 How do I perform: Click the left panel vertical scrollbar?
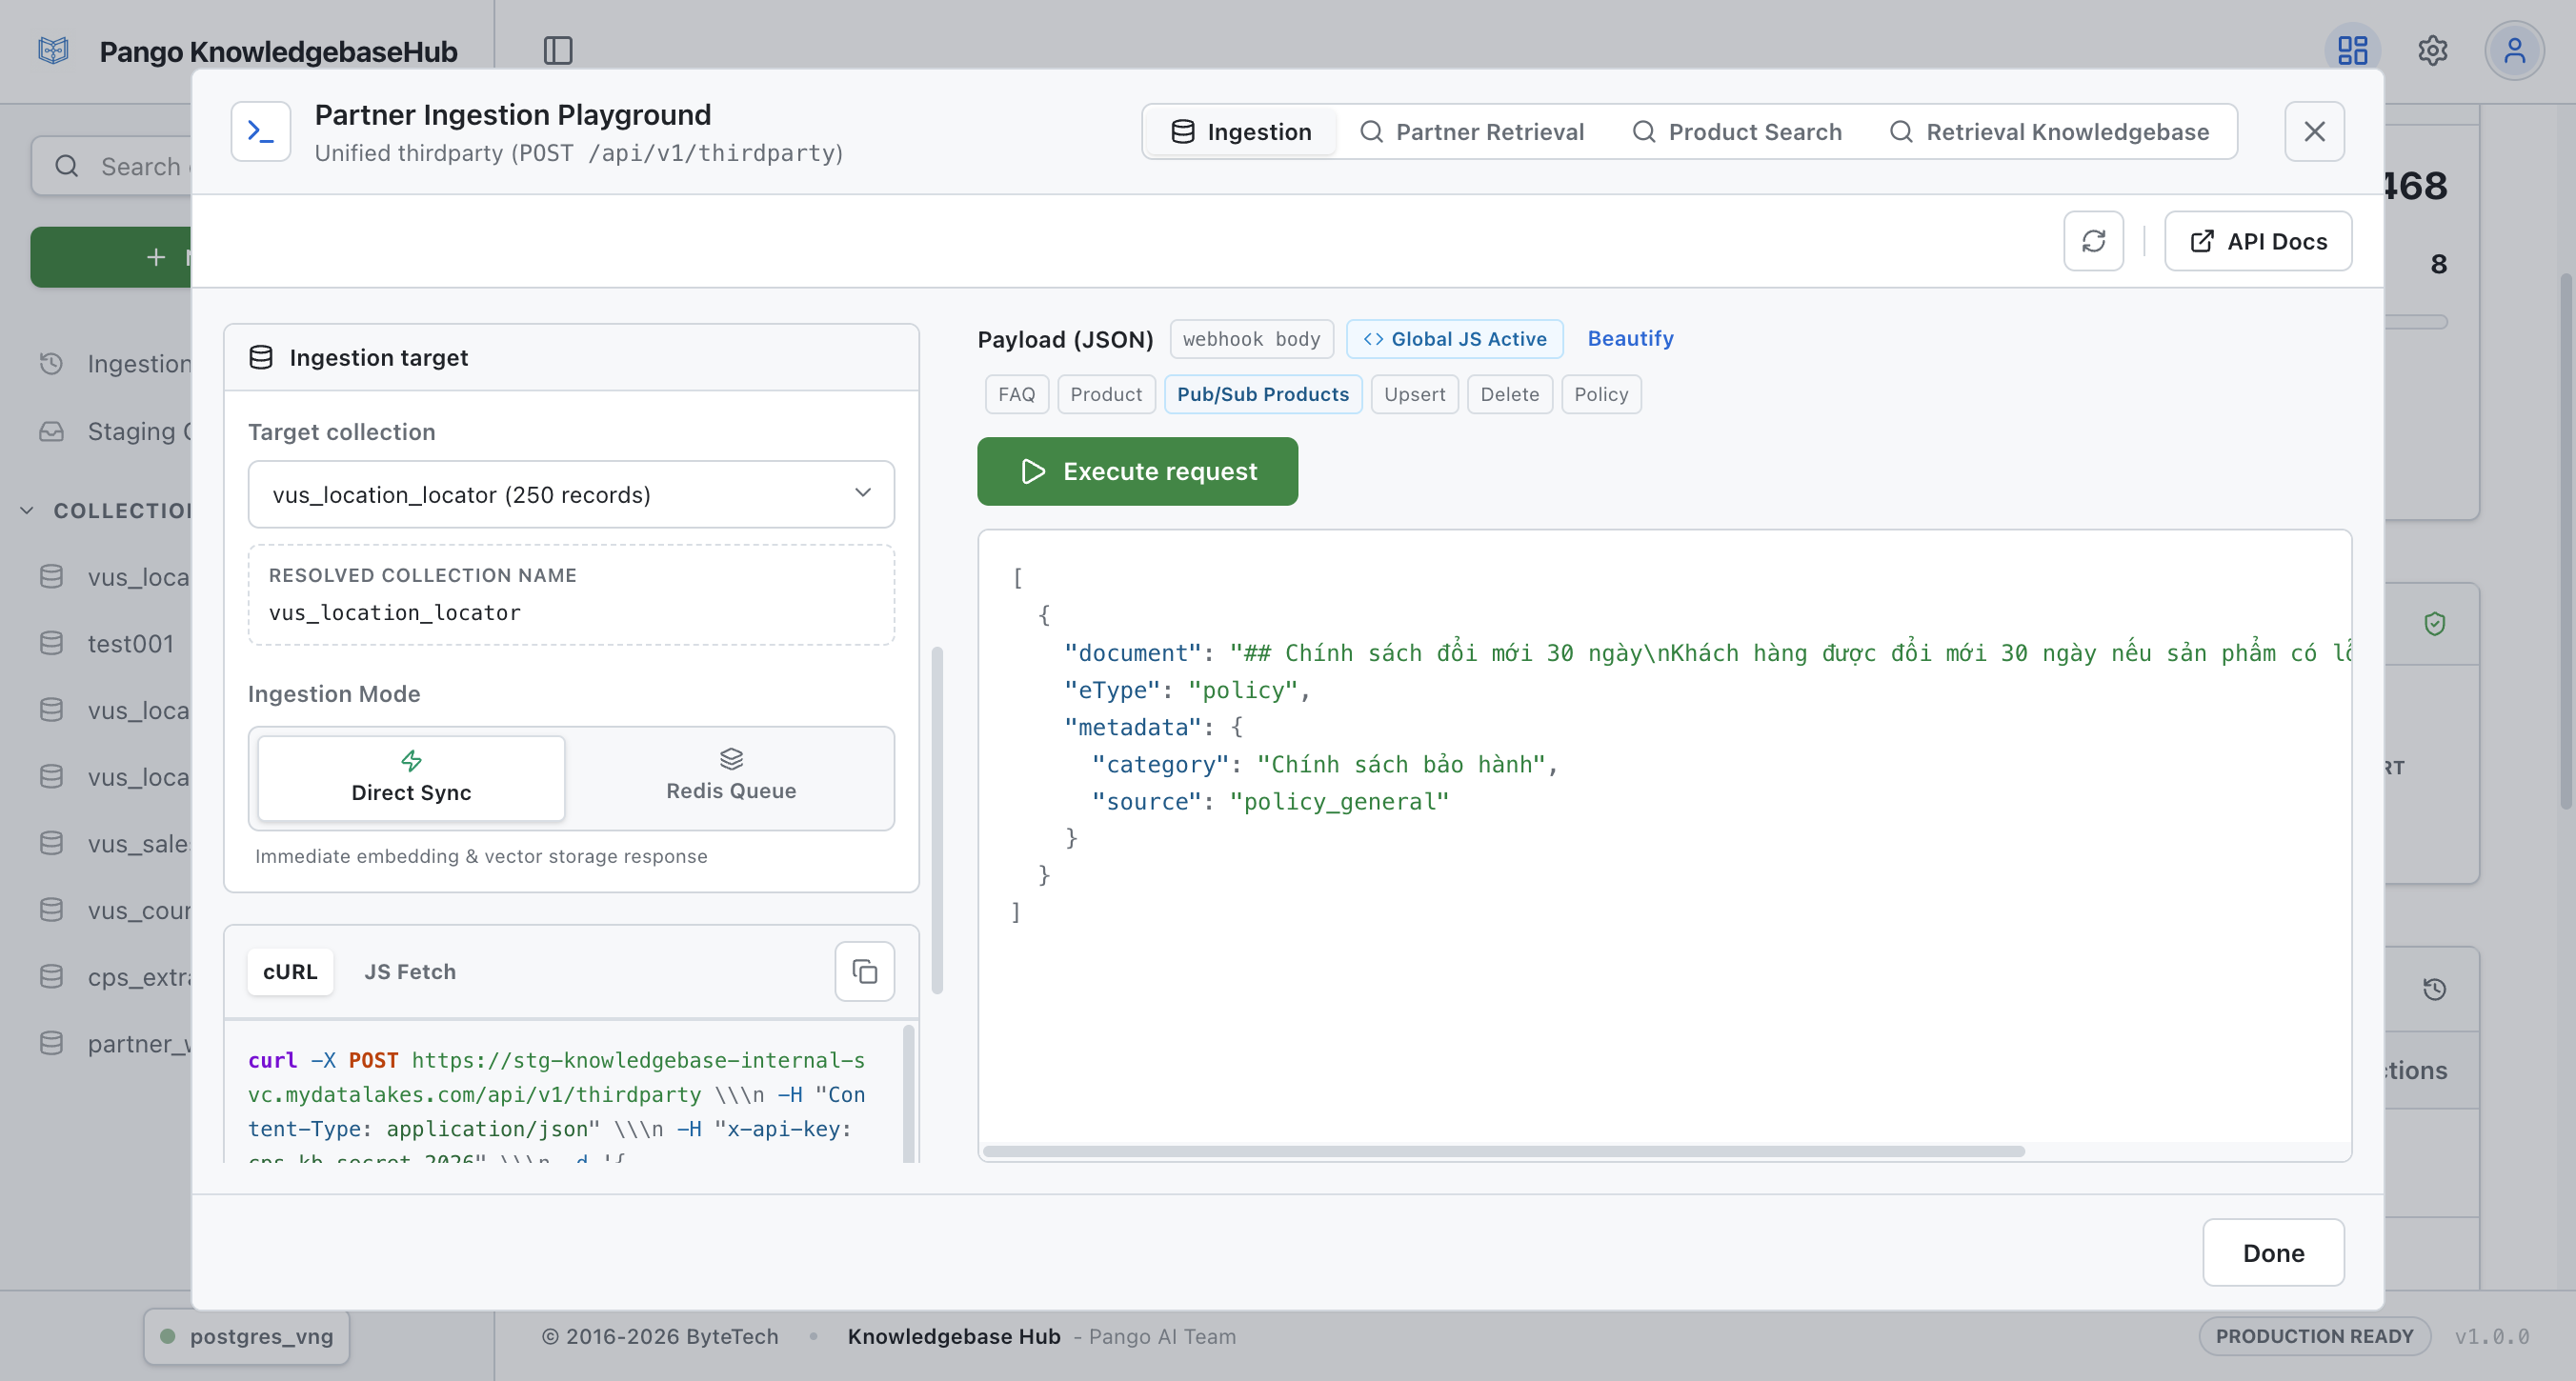click(937, 820)
